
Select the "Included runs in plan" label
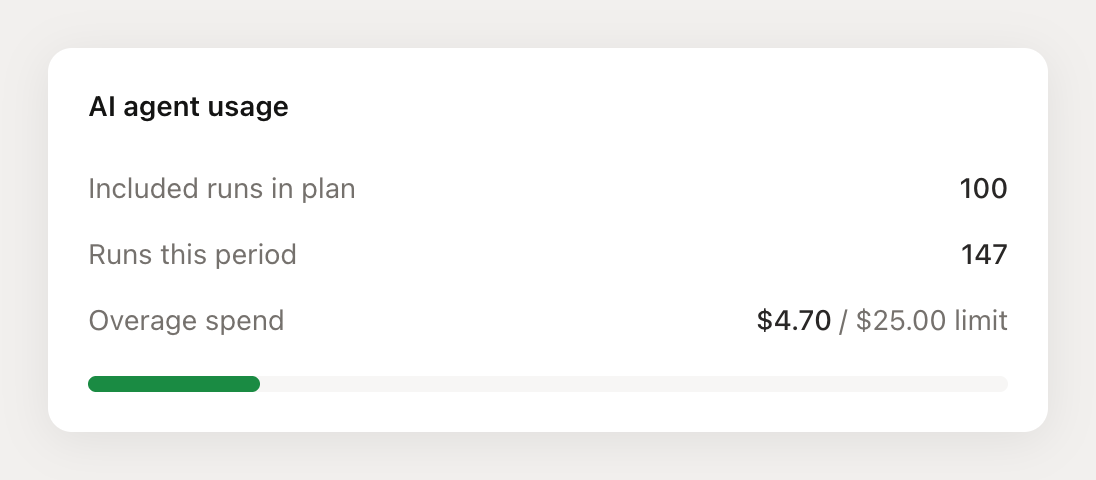coord(222,188)
